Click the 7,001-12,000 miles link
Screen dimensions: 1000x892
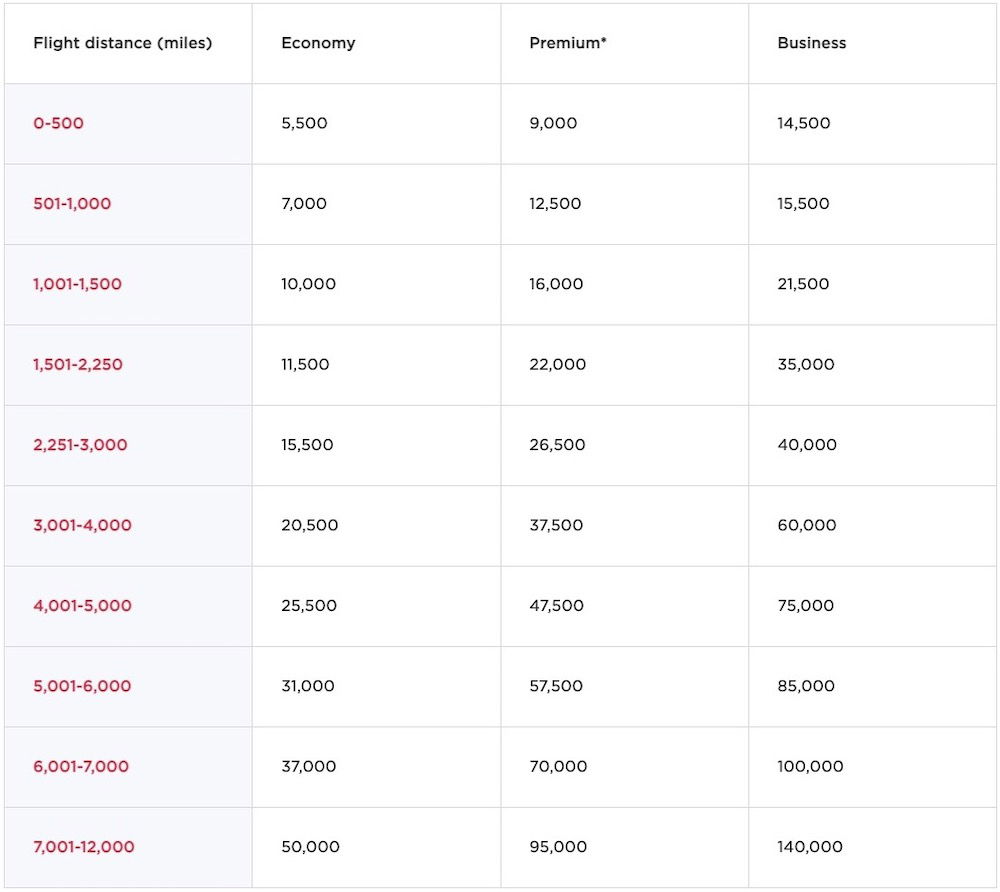pos(84,847)
